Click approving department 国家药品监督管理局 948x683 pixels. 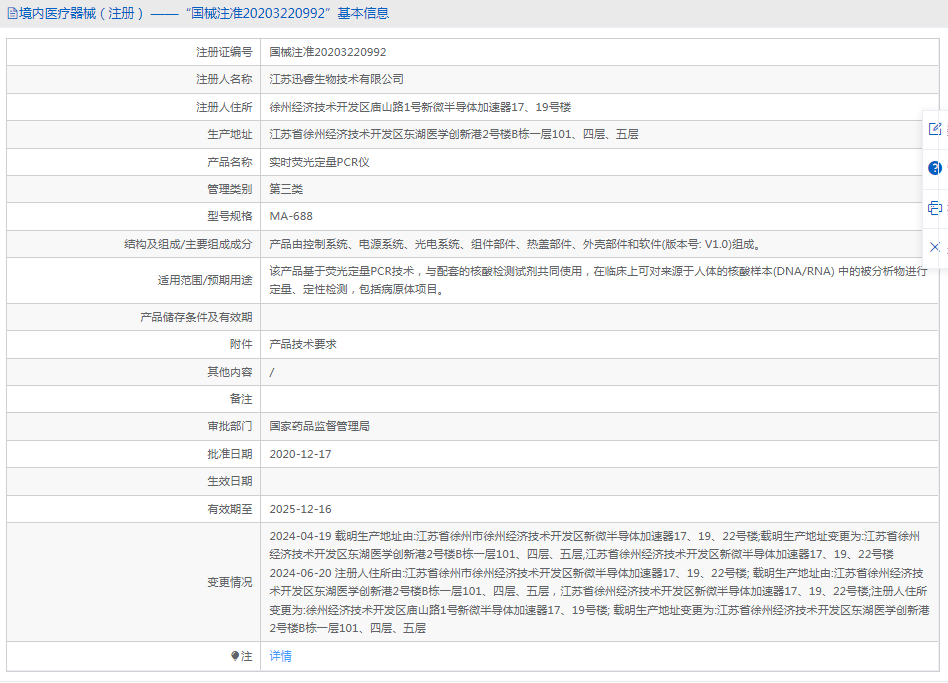[x=319, y=426]
